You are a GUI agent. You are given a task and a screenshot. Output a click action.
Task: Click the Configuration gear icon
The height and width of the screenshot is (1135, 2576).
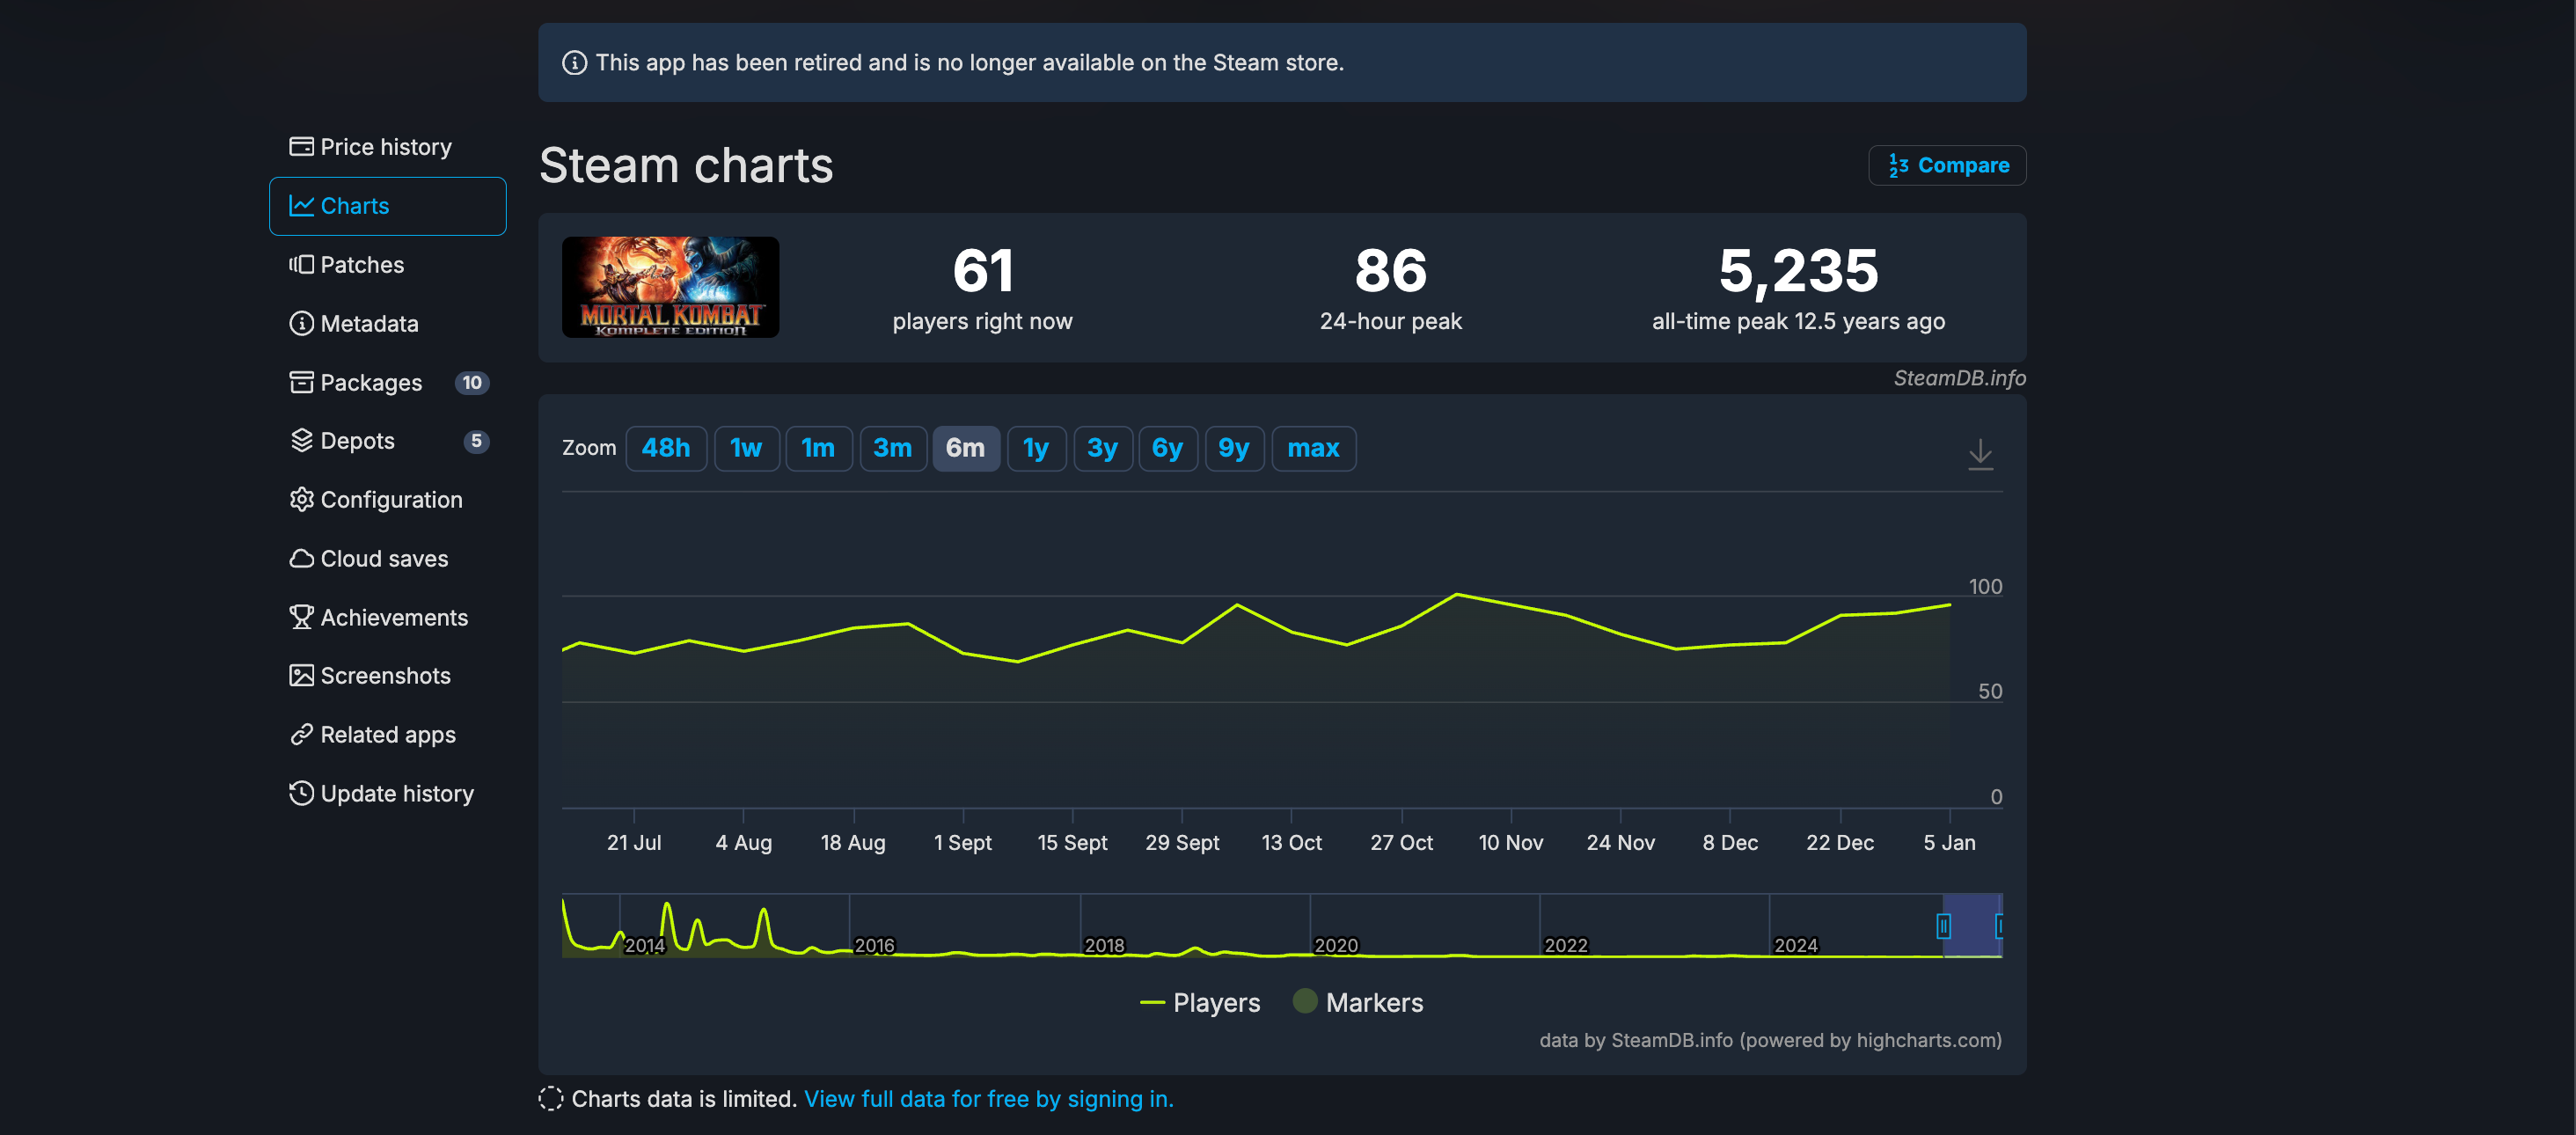click(x=301, y=500)
